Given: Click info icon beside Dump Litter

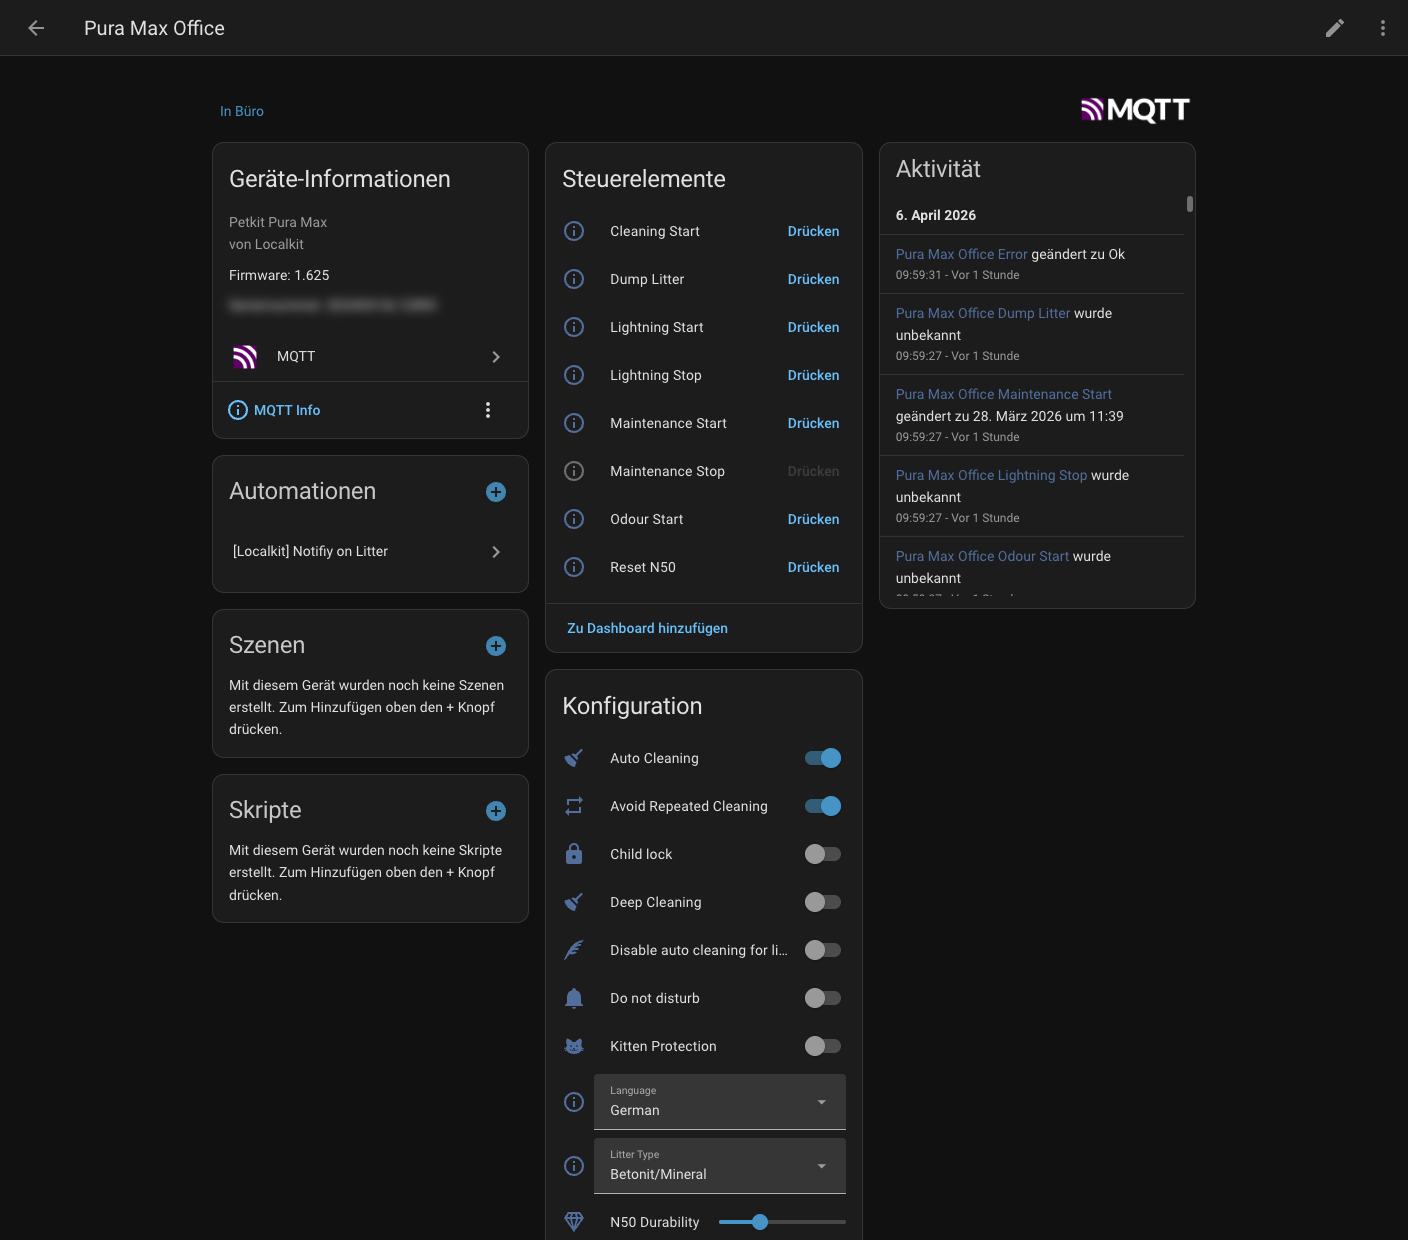Looking at the screenshot, I should (x=574, y=279).
